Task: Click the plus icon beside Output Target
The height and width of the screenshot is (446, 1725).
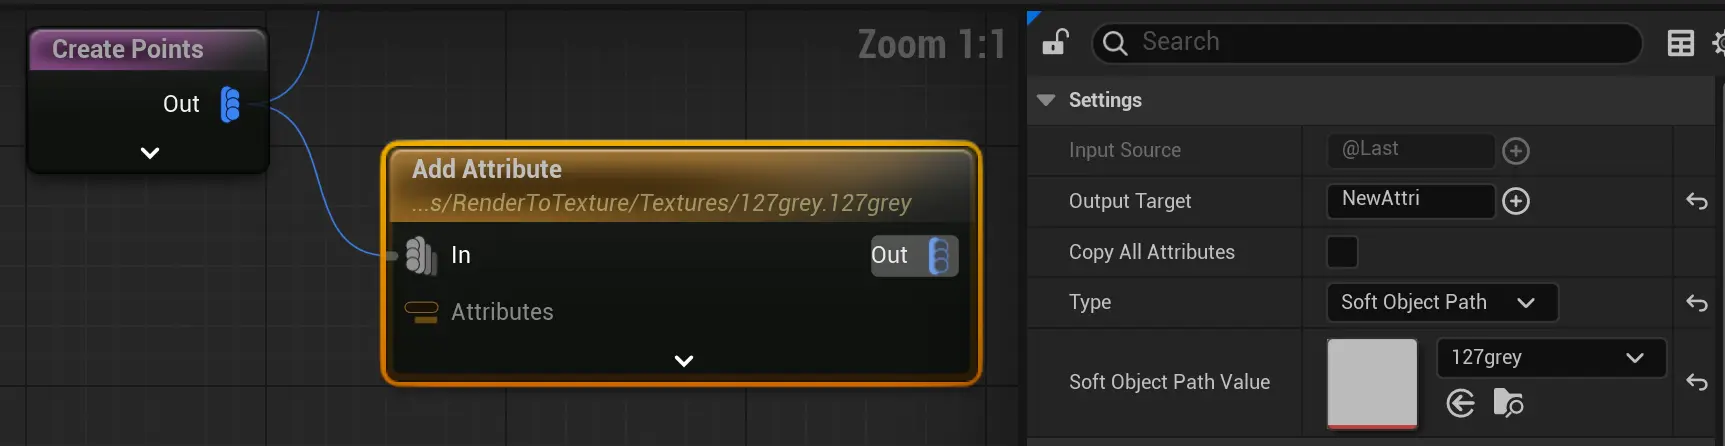Action: [x=1516, y=201]
